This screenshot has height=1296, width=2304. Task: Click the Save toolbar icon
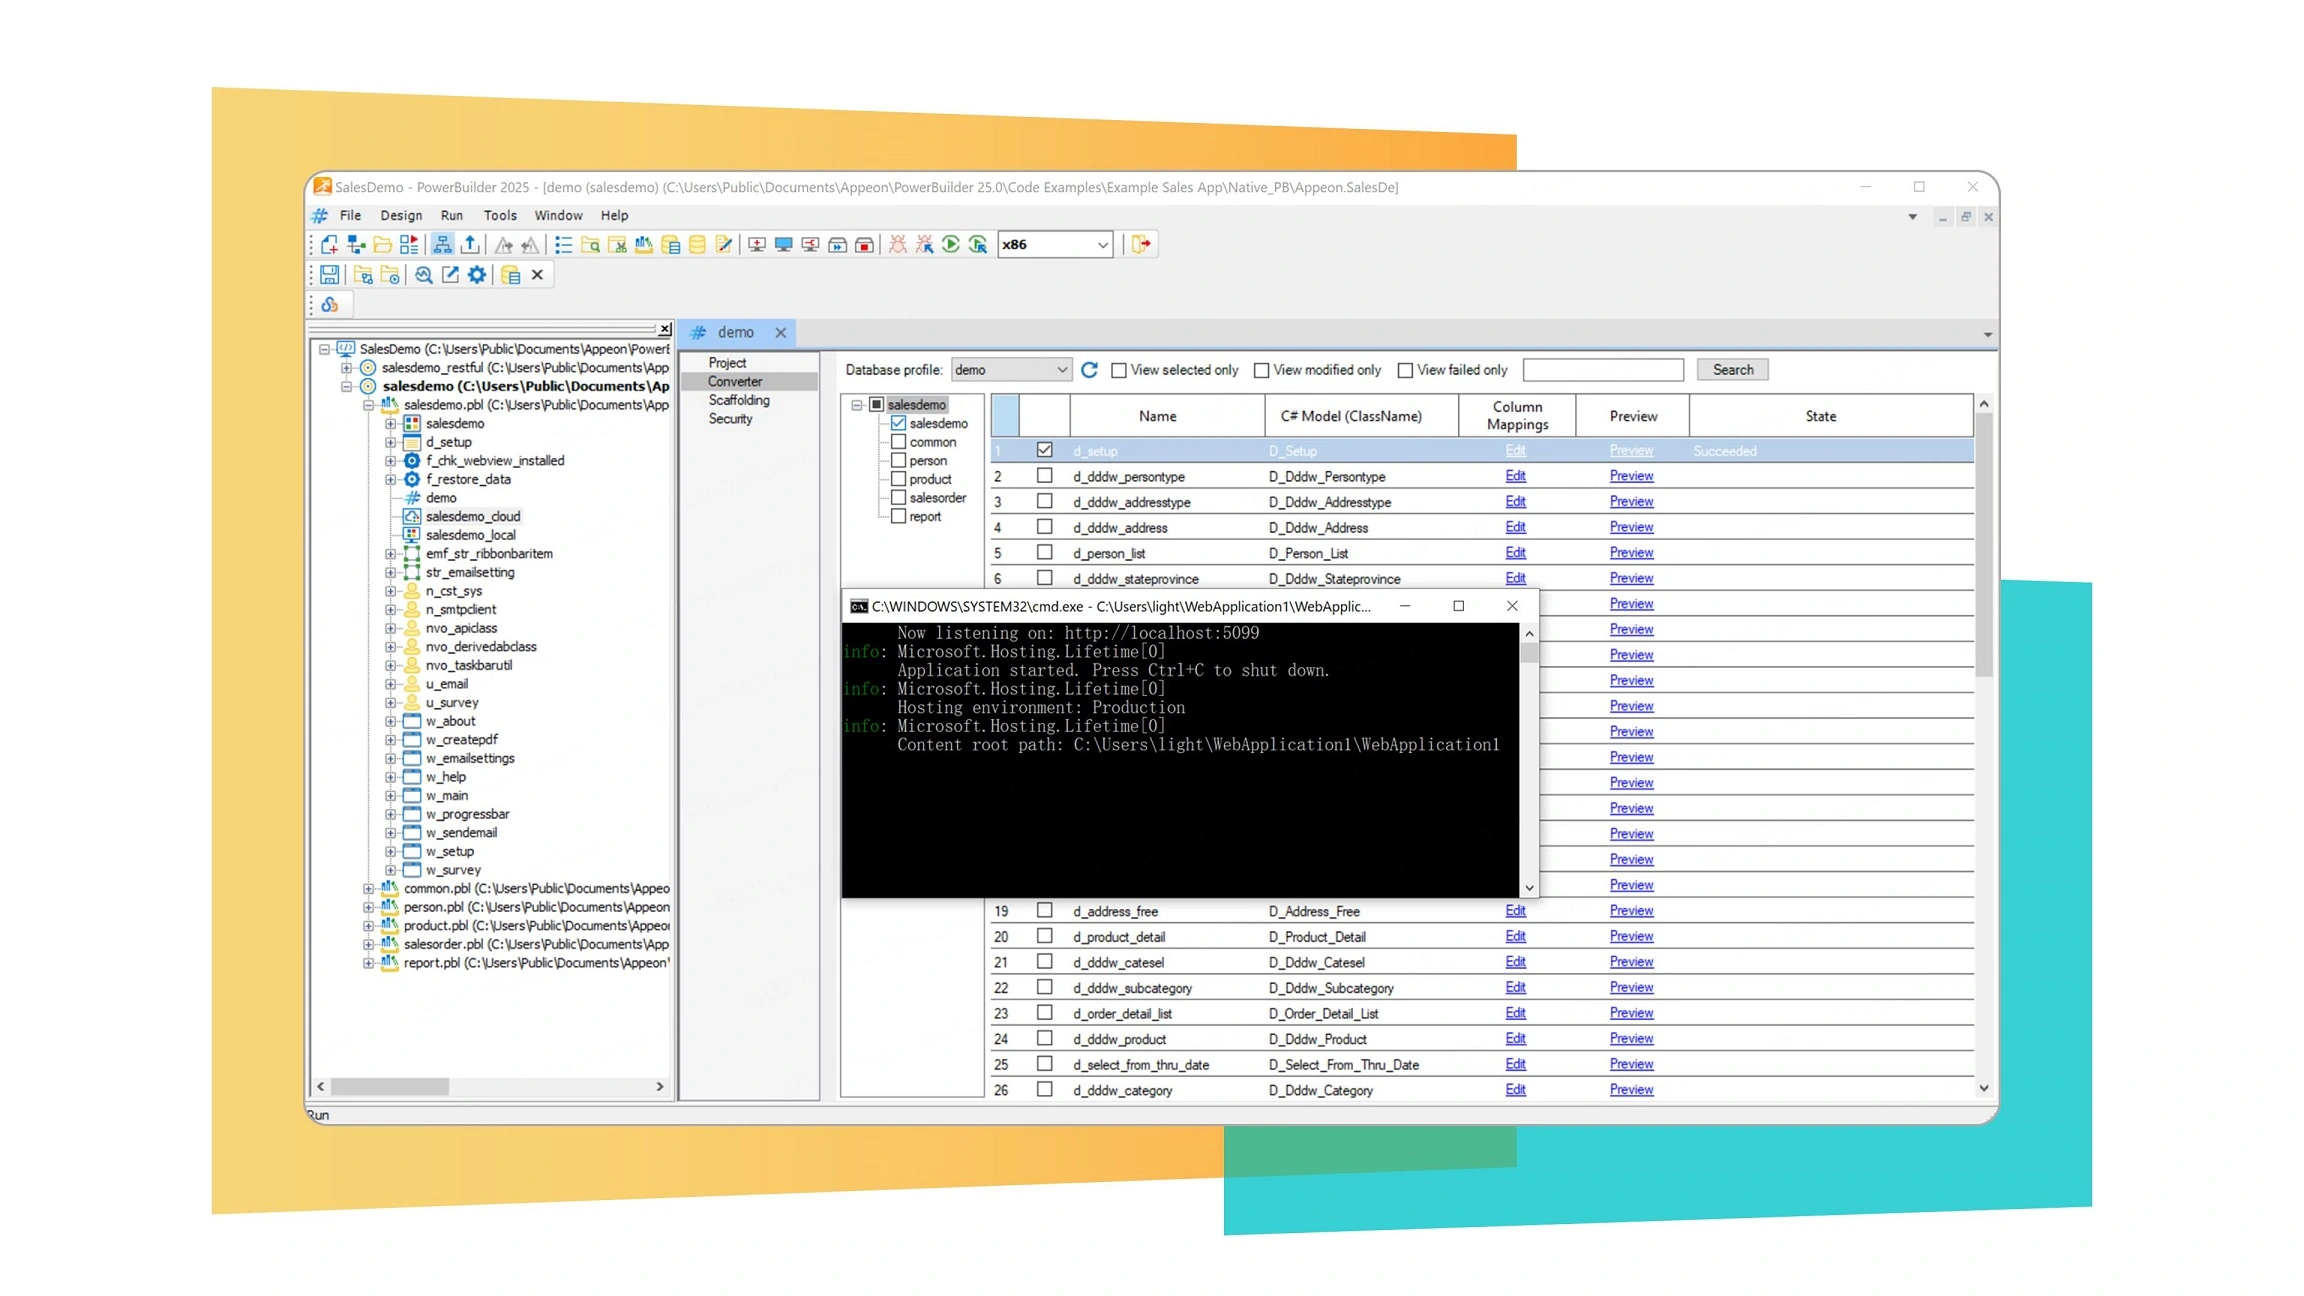(x=331, y=274)
